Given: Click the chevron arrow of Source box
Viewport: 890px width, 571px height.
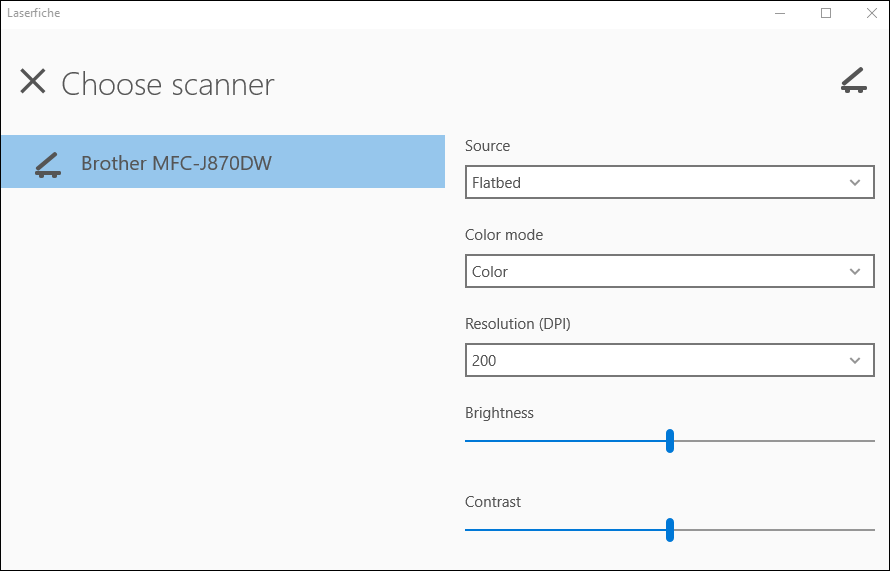Looking at the screenshot, I should (x=855, y=183).
